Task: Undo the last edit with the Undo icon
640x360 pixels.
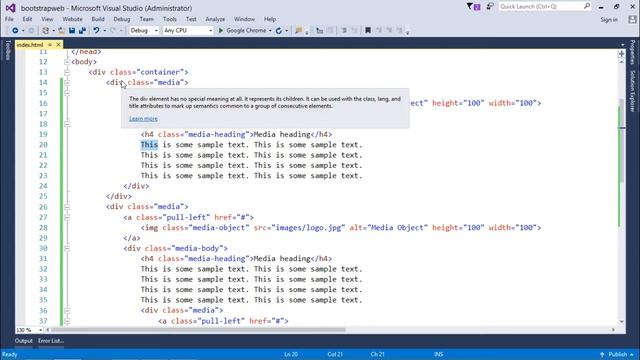Action: click(x=96, y=31)
